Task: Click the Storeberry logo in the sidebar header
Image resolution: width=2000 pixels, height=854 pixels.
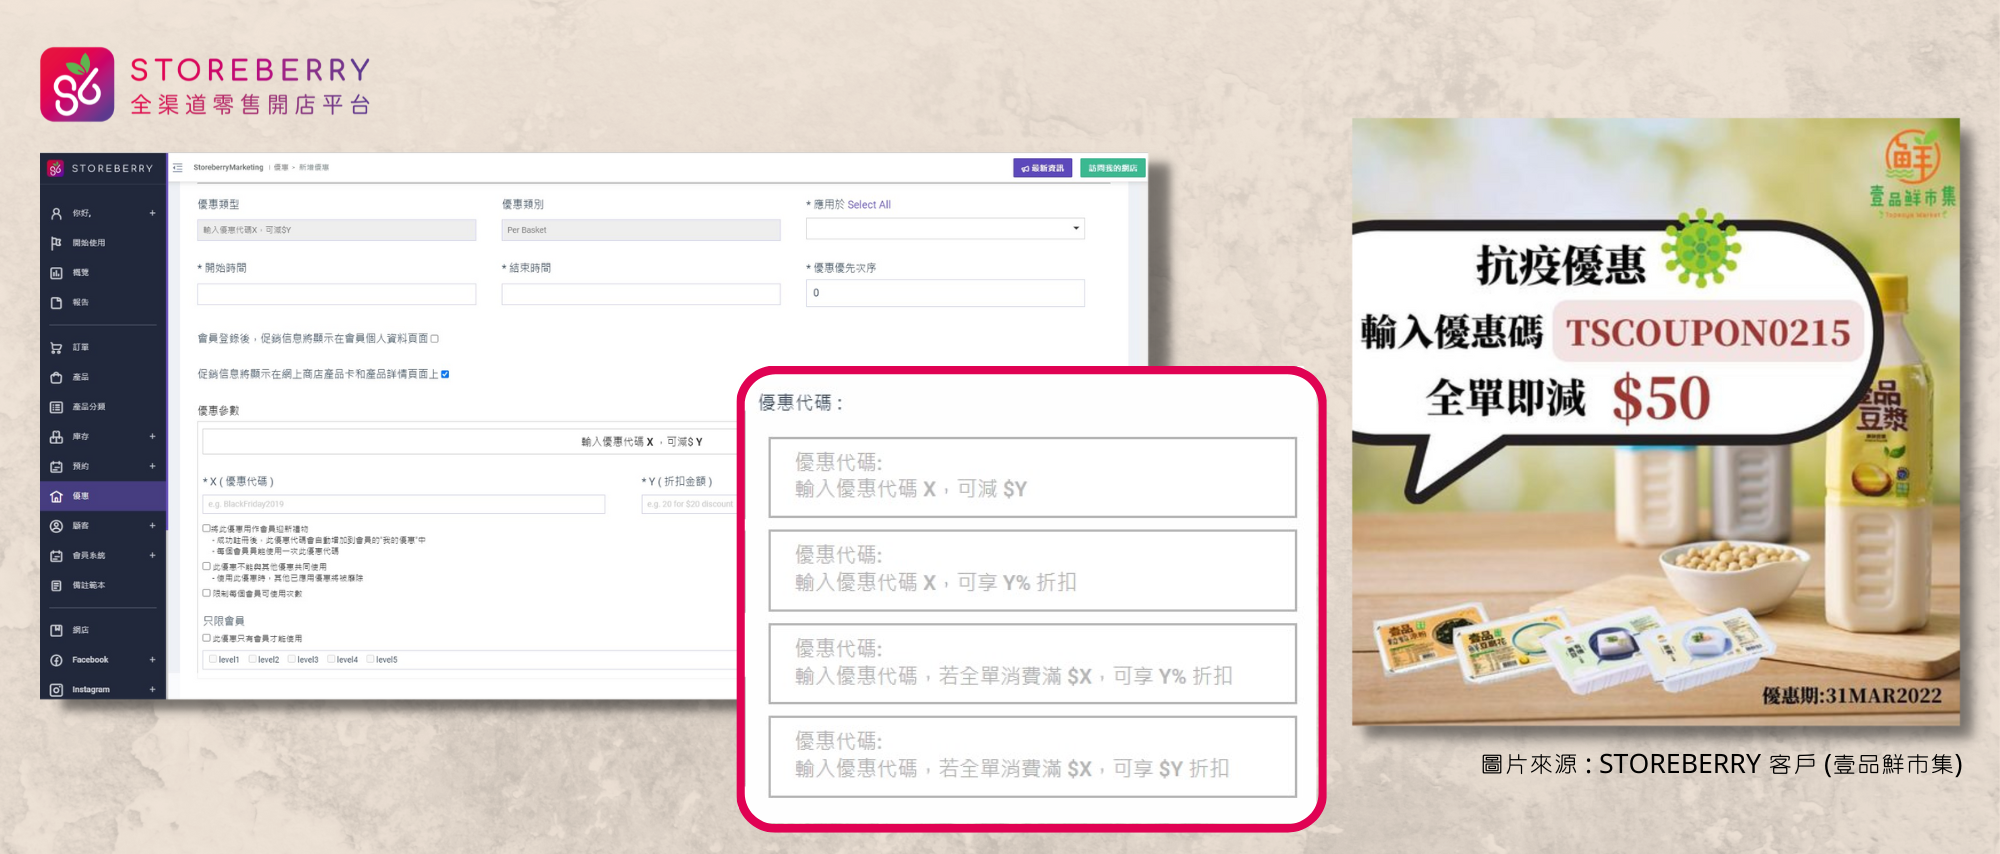Action: point(56,168)
